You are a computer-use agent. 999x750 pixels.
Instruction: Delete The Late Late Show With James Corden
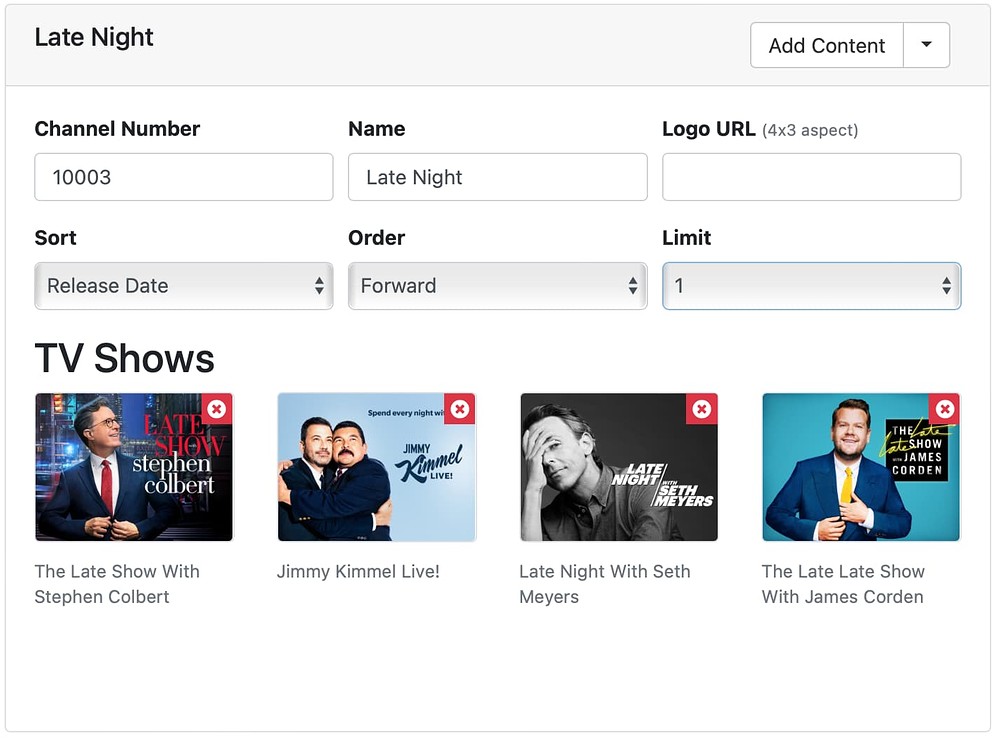(944, 409)
